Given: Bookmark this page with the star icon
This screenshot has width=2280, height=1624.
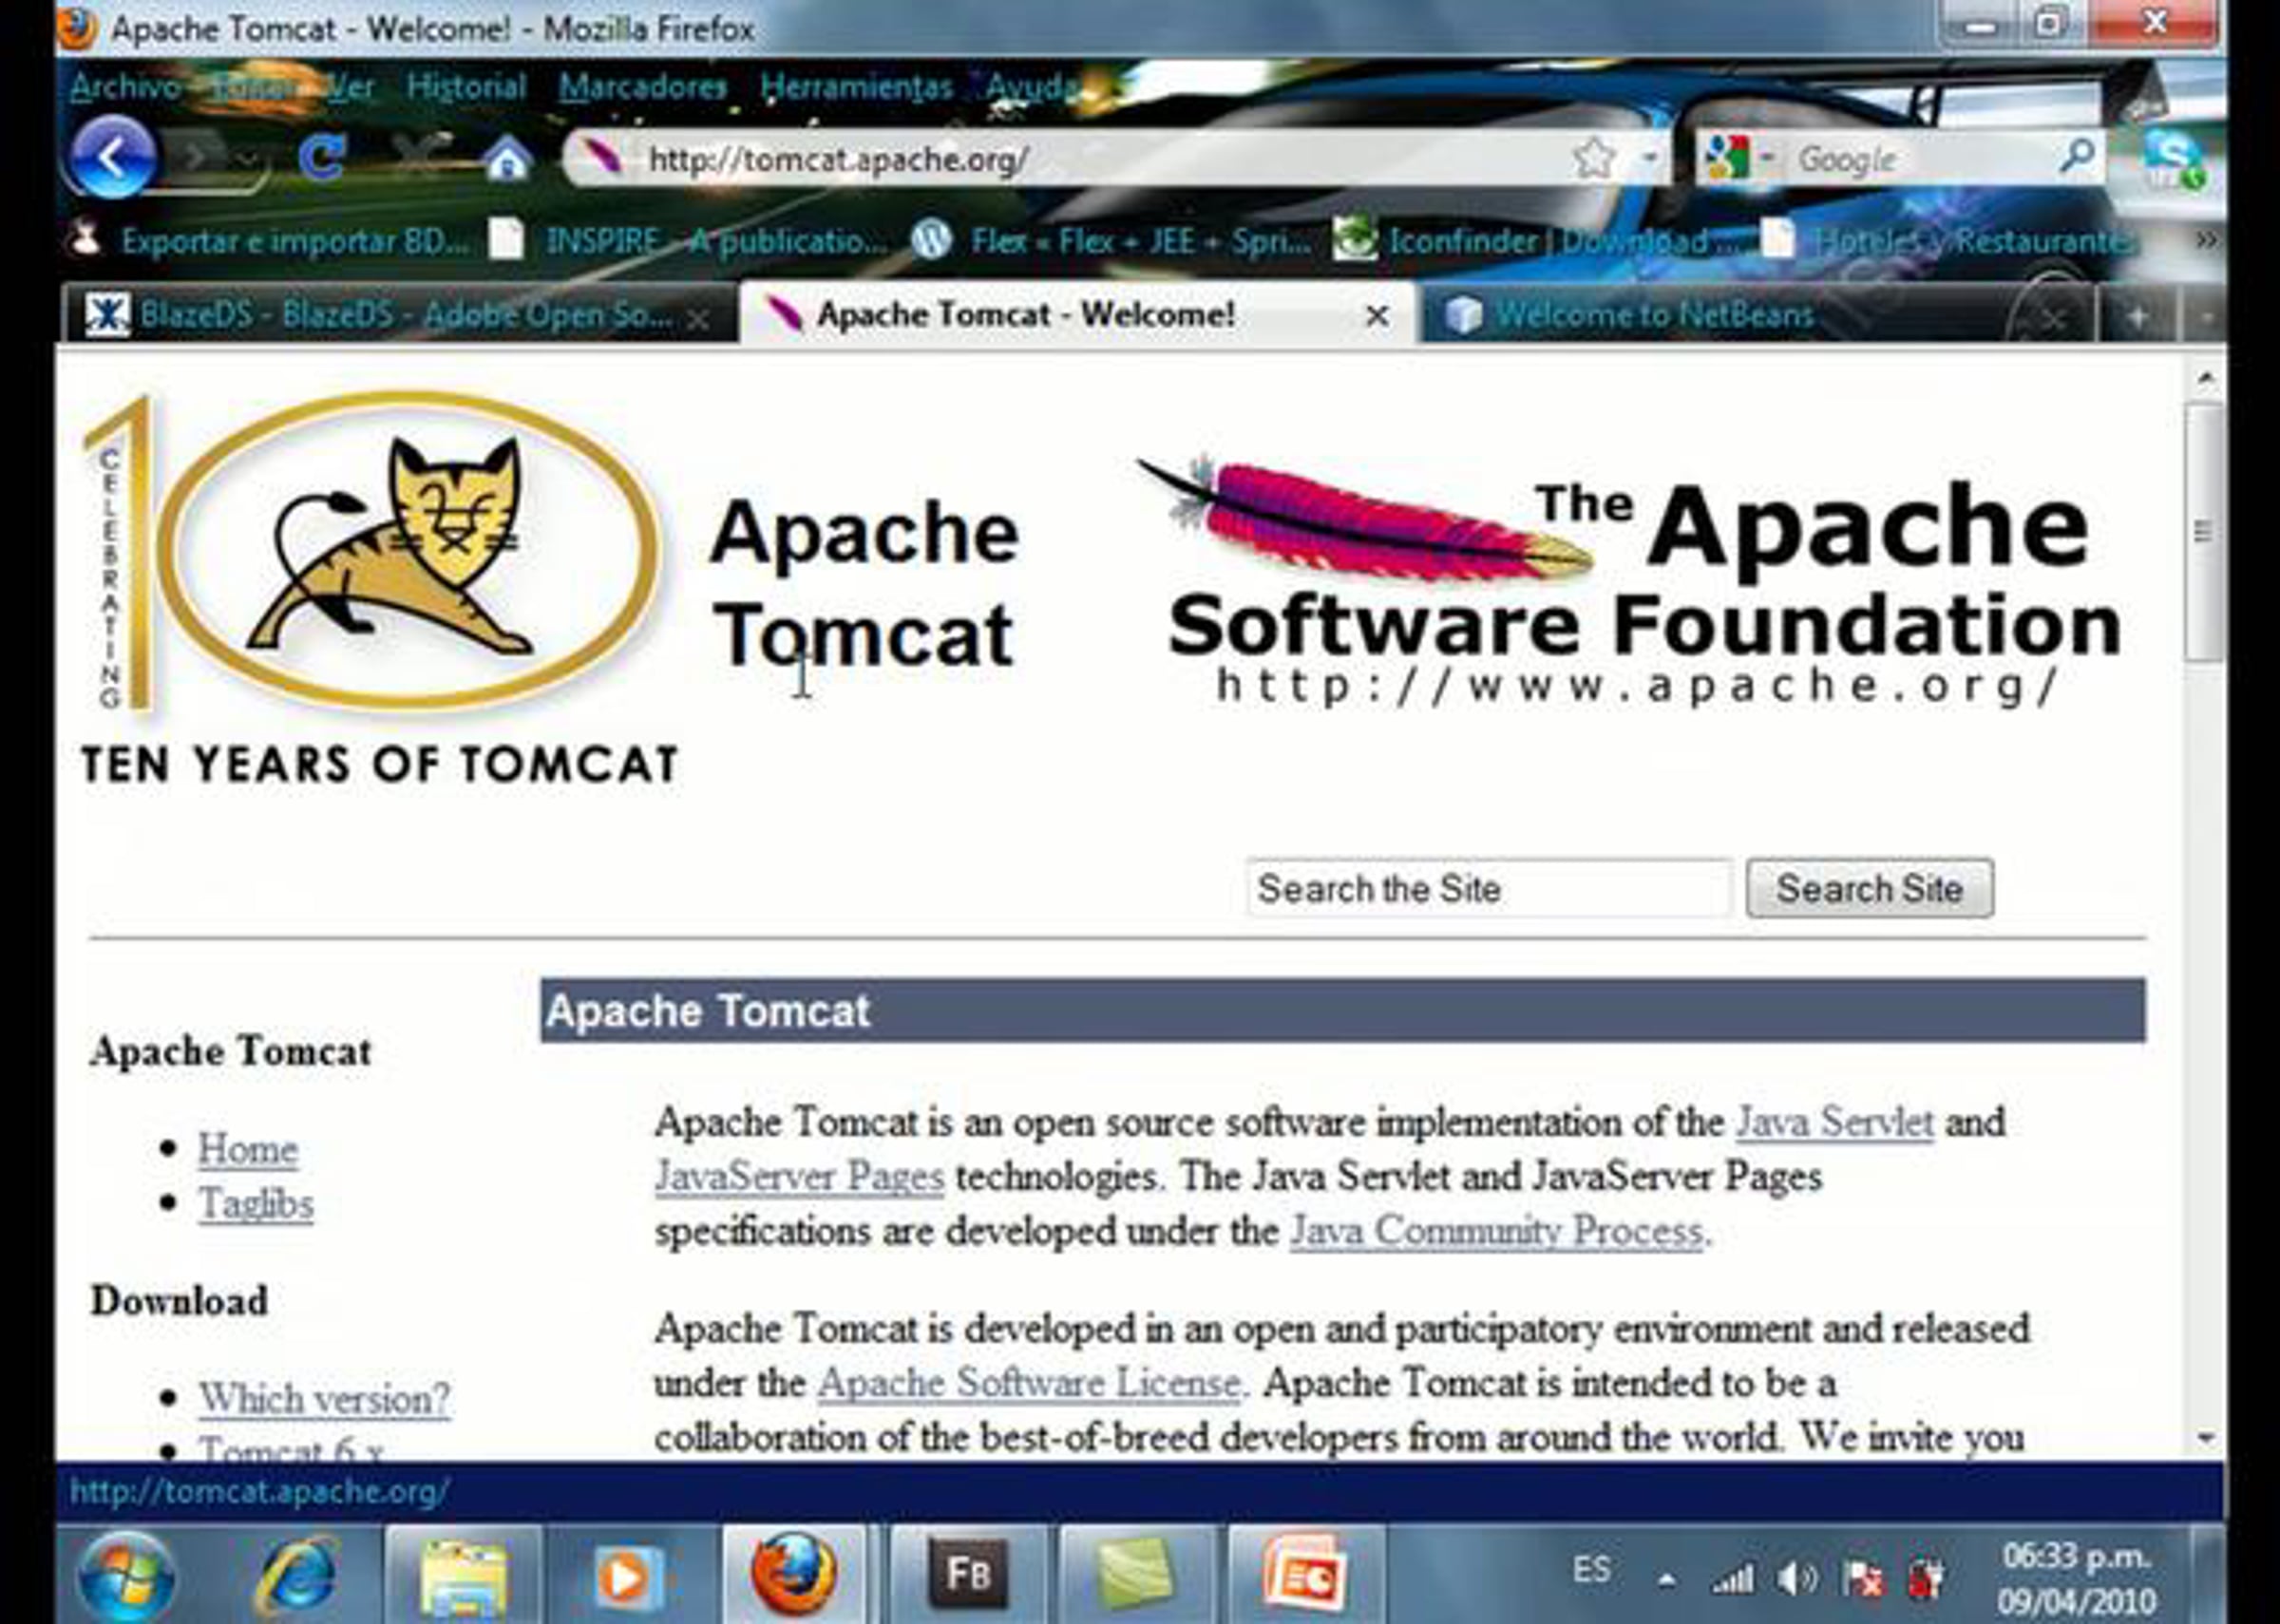Looking at the screenshot, I should click(x=1592, y=157).
